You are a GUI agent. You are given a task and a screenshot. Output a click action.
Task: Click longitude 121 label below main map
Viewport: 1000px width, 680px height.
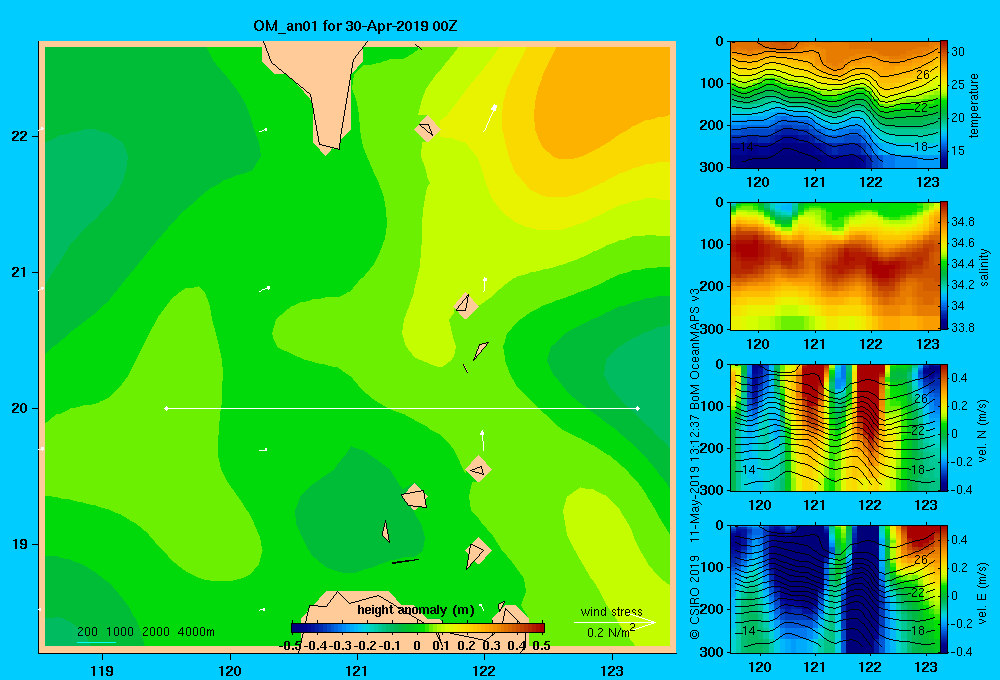[x=357, y=670]
